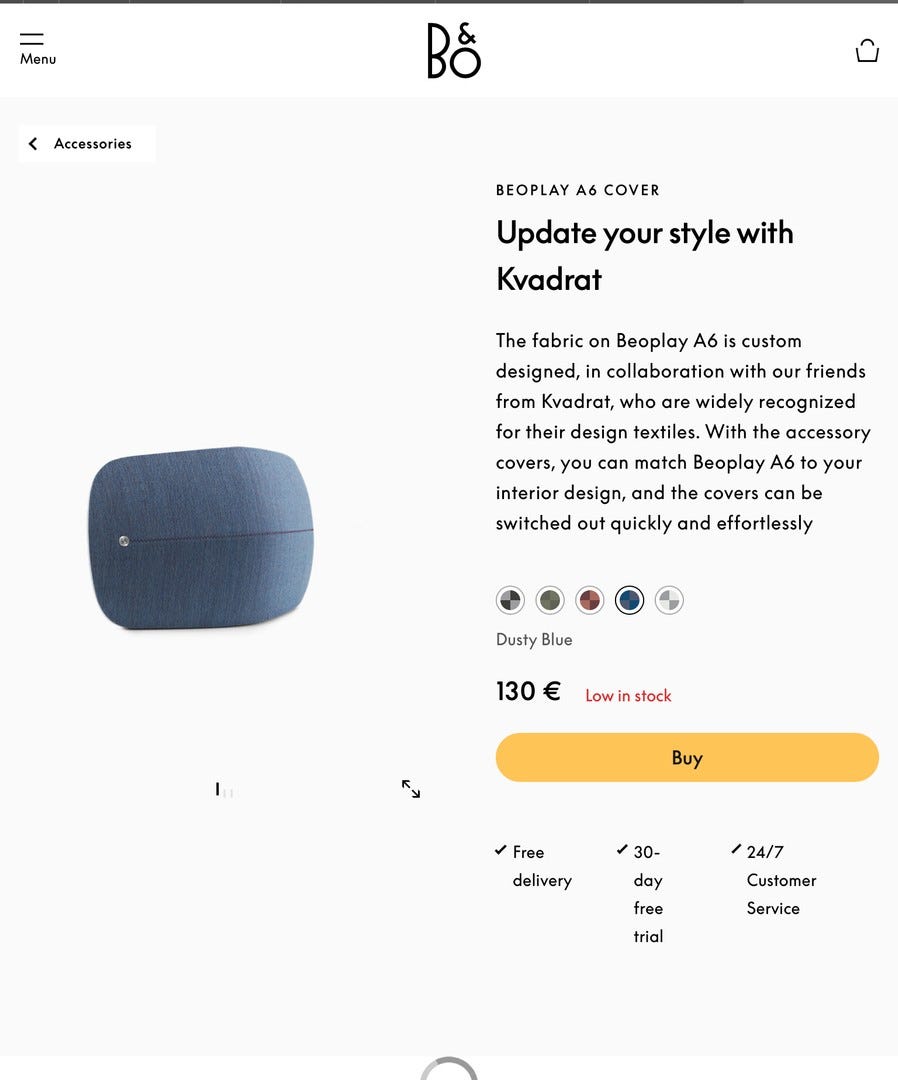
Task: Click the blue Beoplay A6 cover image
Action: click(201, 538)
